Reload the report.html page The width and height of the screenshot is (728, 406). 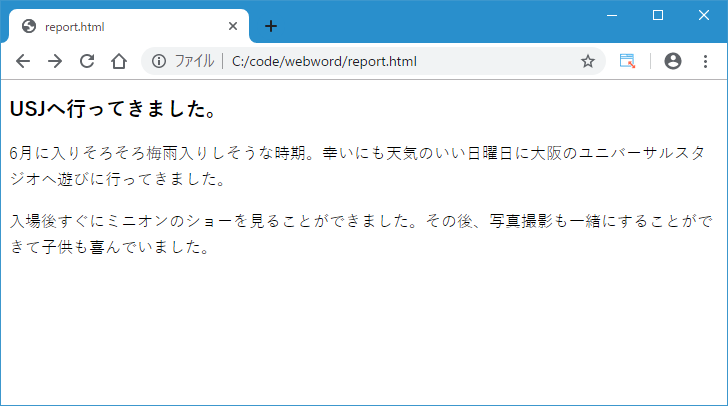click(x=87, y=61)
